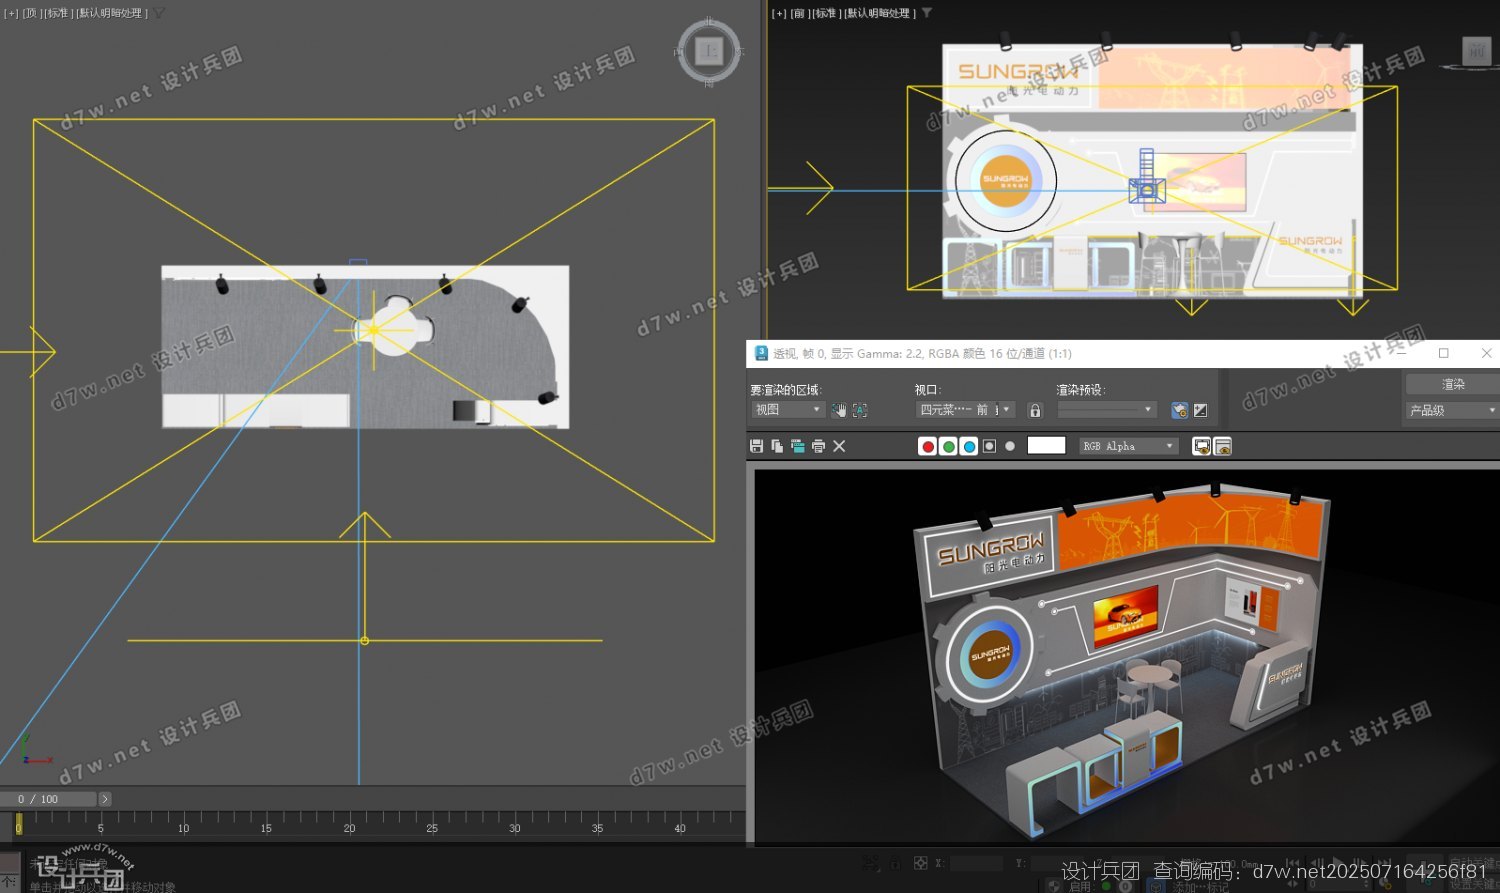Select the SUNGROW circle logo in front viewport

pos(1006,181)
